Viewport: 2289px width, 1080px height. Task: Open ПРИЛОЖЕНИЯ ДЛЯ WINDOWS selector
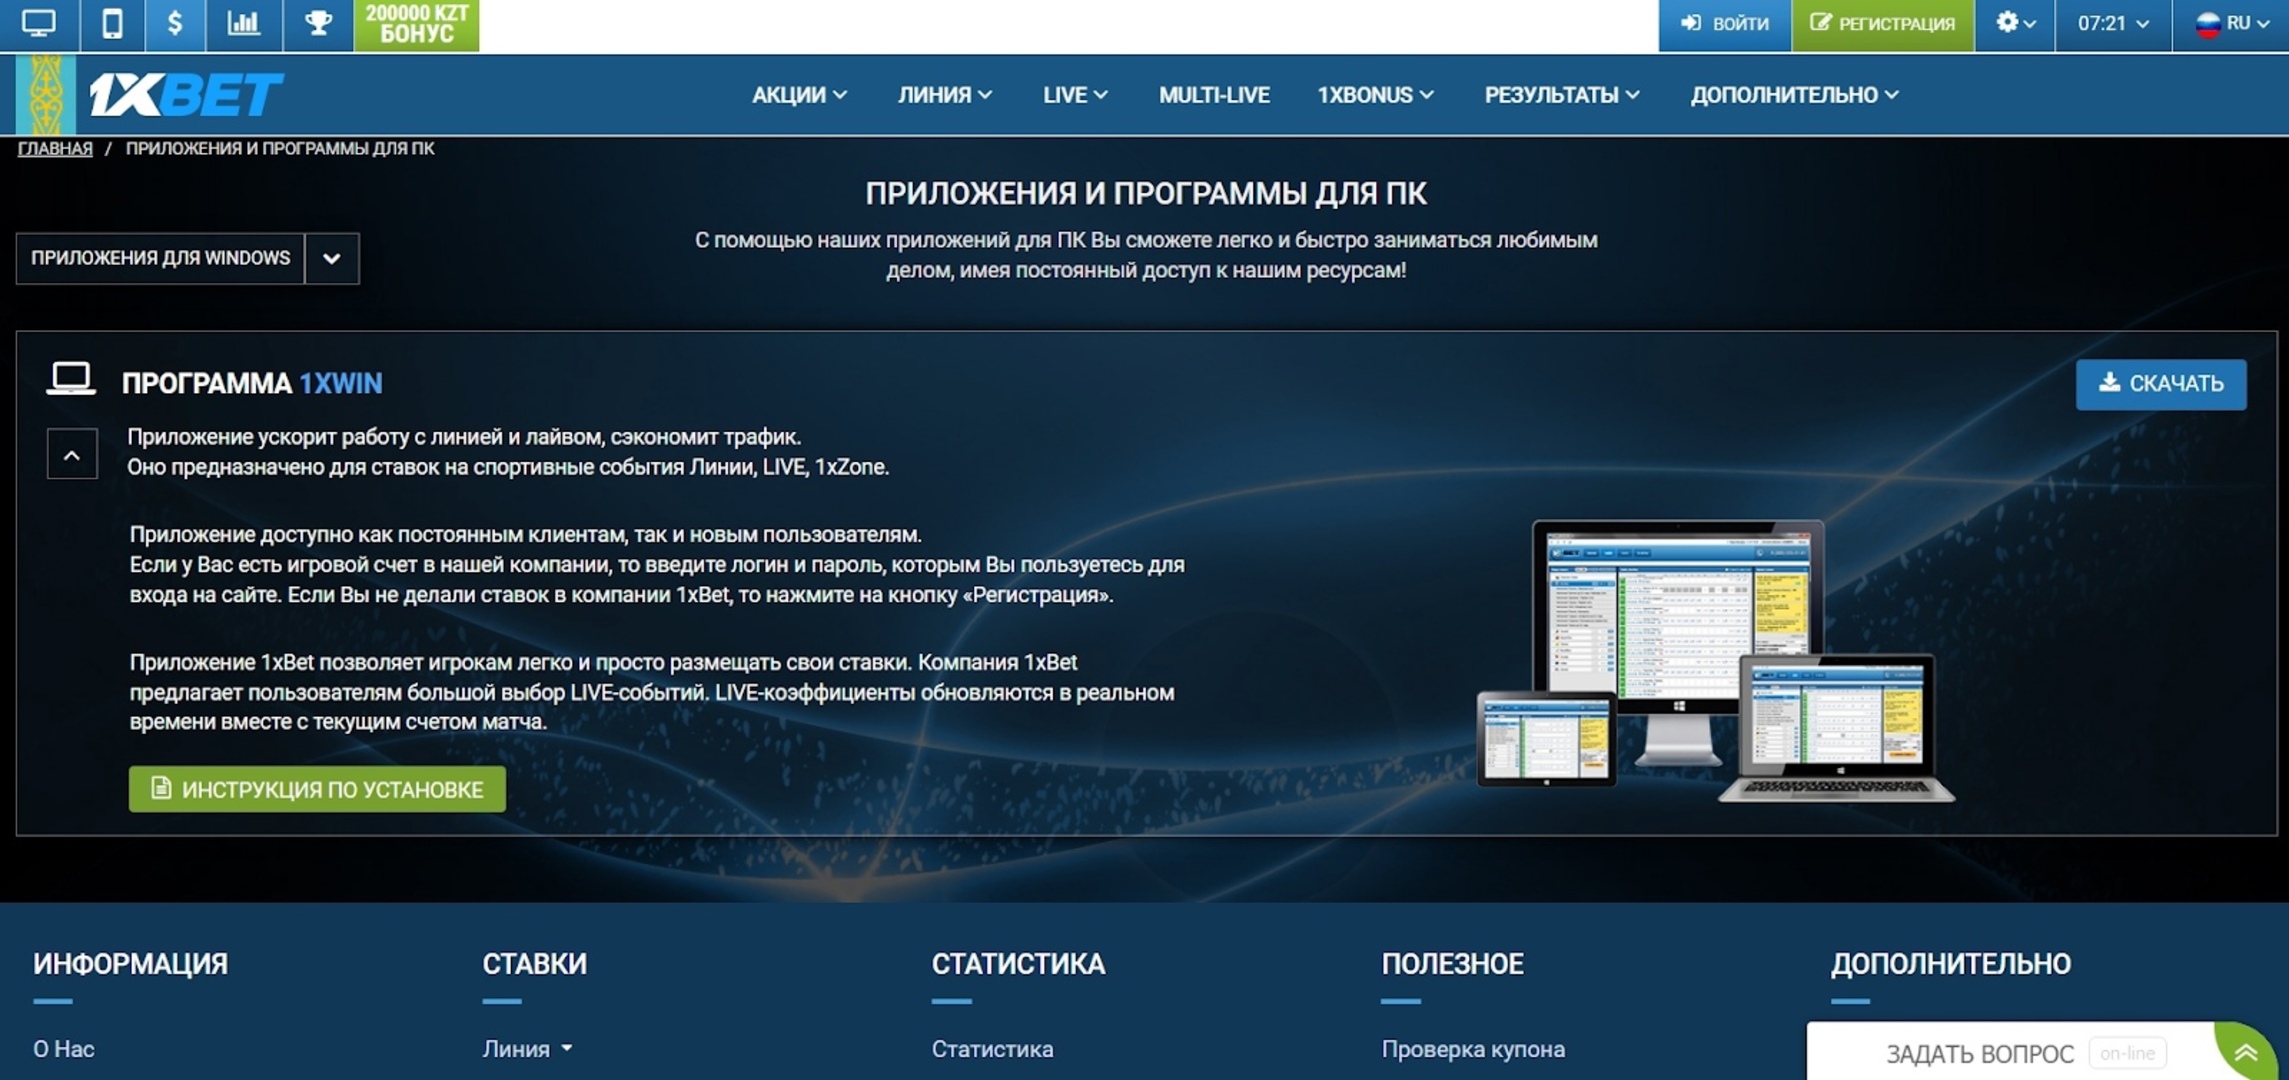click(x=160, y=258)
